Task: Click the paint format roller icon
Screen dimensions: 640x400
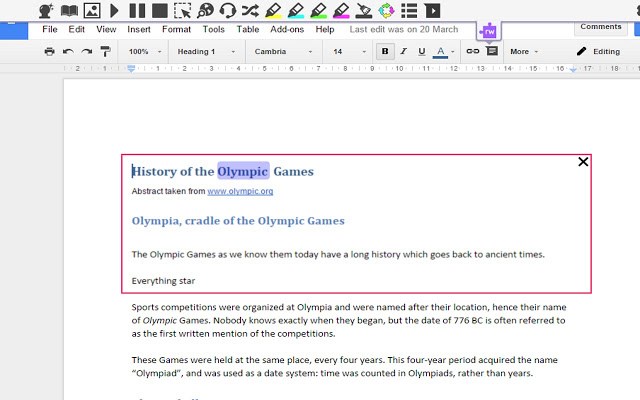Action: click(105, 51)
